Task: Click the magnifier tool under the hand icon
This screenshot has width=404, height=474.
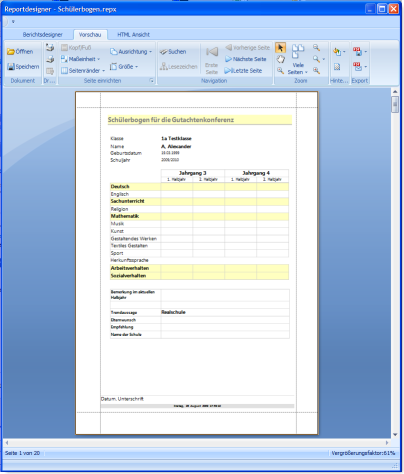Action: coord(281,71)
